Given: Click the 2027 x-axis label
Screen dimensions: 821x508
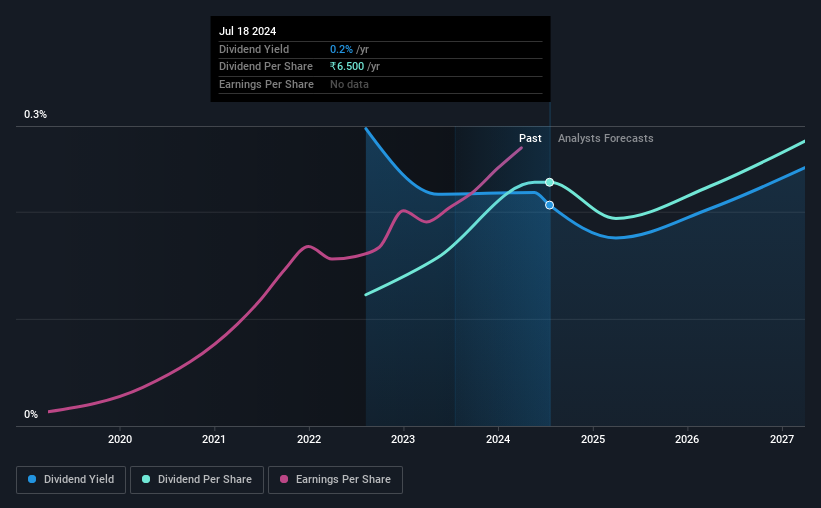Looking at the screenshot, I should (x=782, y=439).
